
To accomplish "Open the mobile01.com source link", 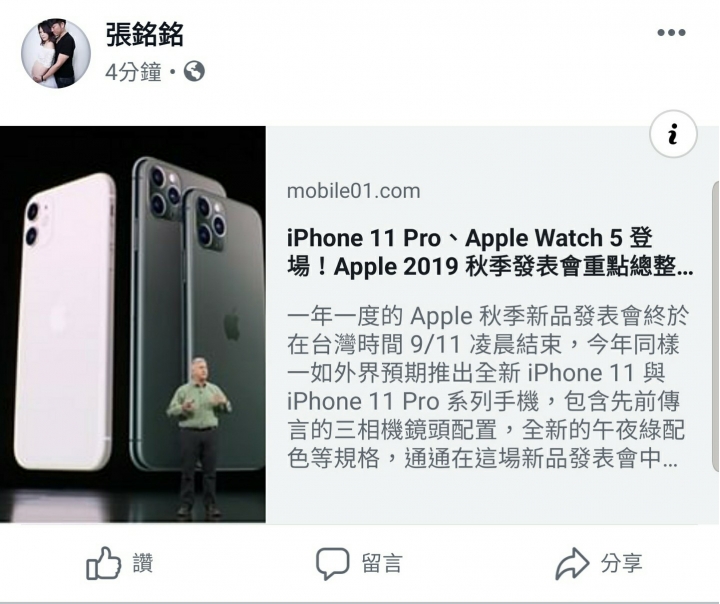I will (x=354, y=191).
